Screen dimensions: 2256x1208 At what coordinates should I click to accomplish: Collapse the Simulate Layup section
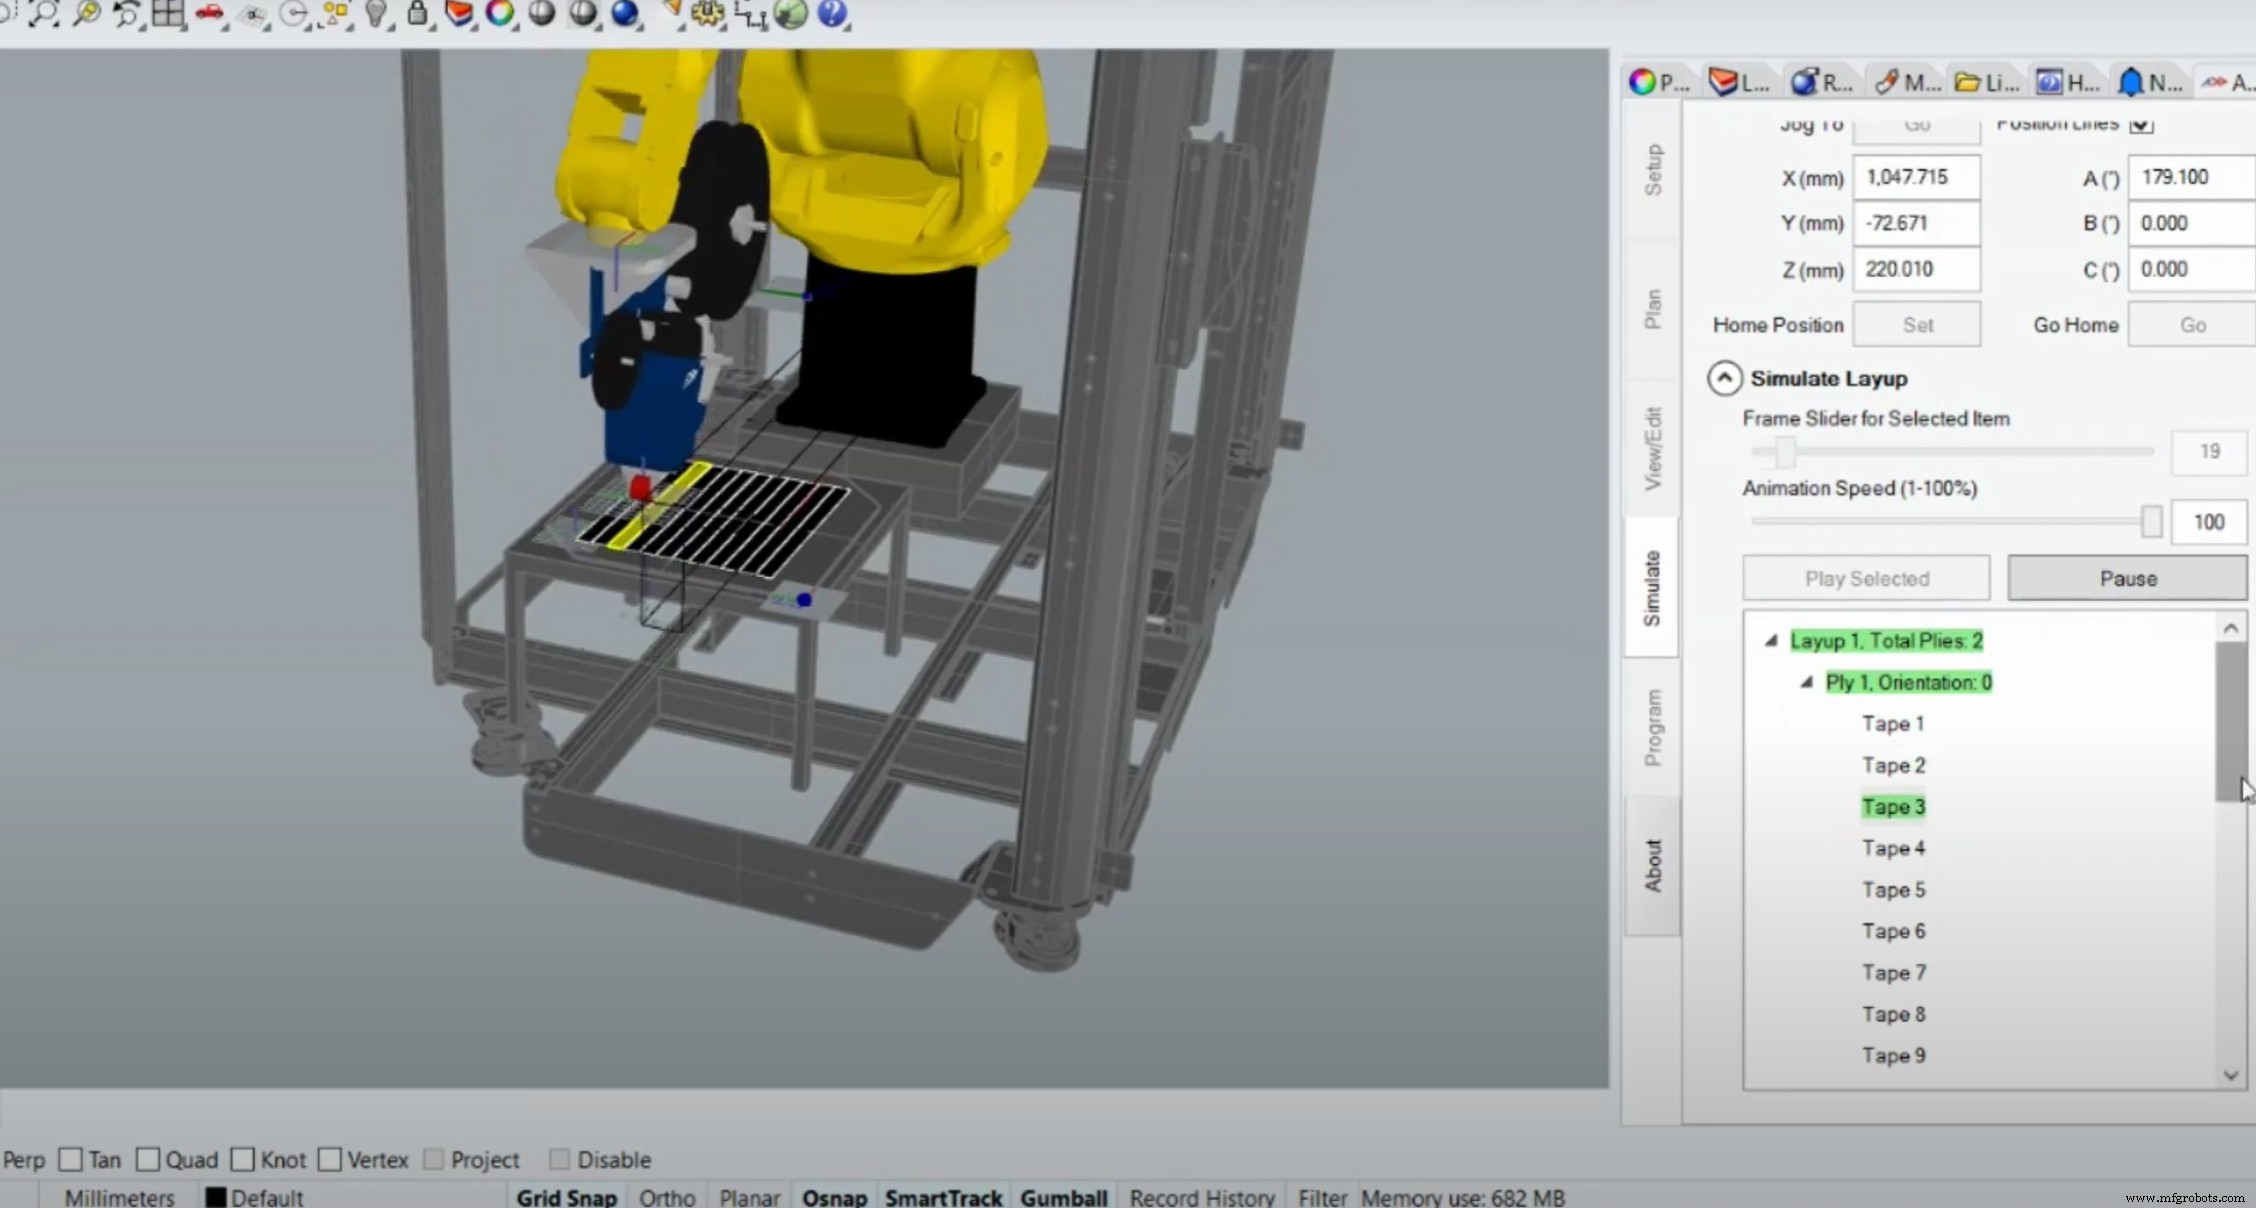point(1725,379)
